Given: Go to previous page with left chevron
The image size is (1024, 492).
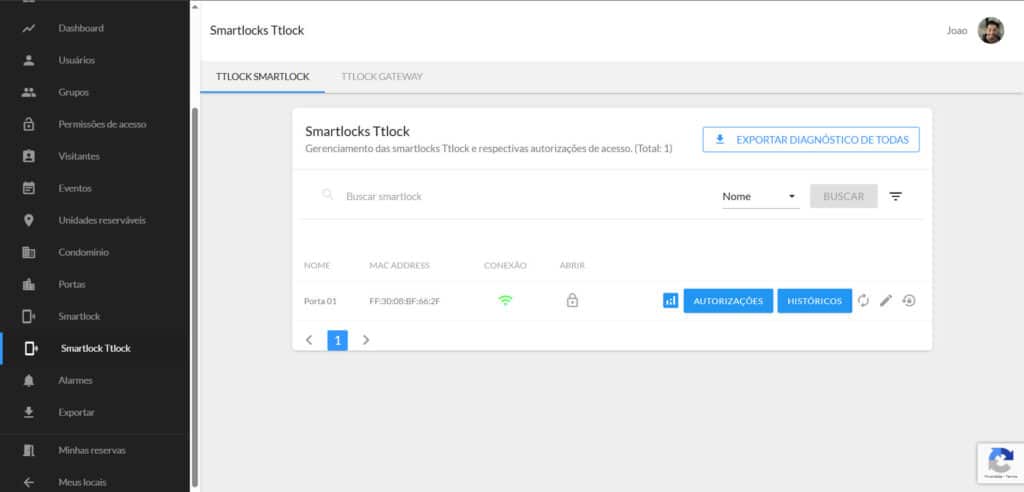Looking at the screenshot, I should [309, 340].
